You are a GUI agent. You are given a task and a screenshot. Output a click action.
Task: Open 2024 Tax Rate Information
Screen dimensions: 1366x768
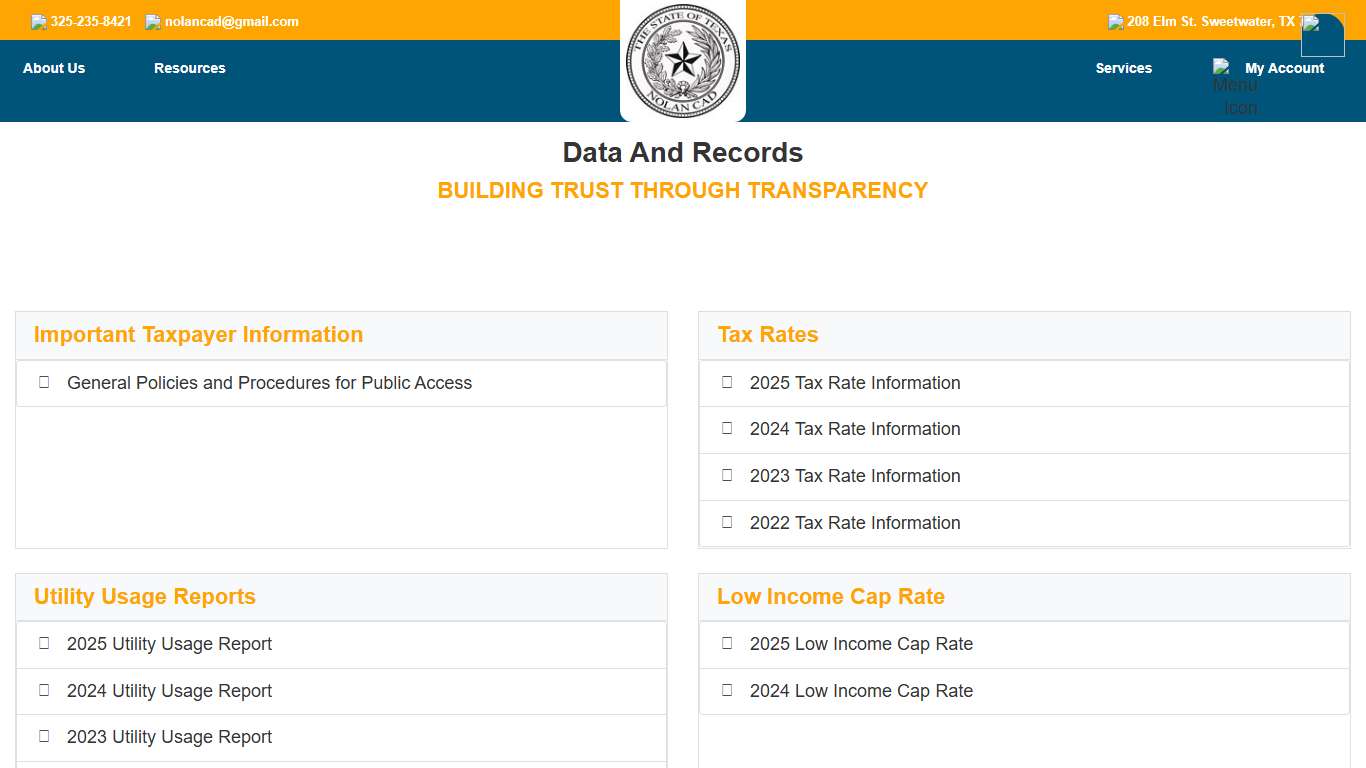click(x=855, y=429)
